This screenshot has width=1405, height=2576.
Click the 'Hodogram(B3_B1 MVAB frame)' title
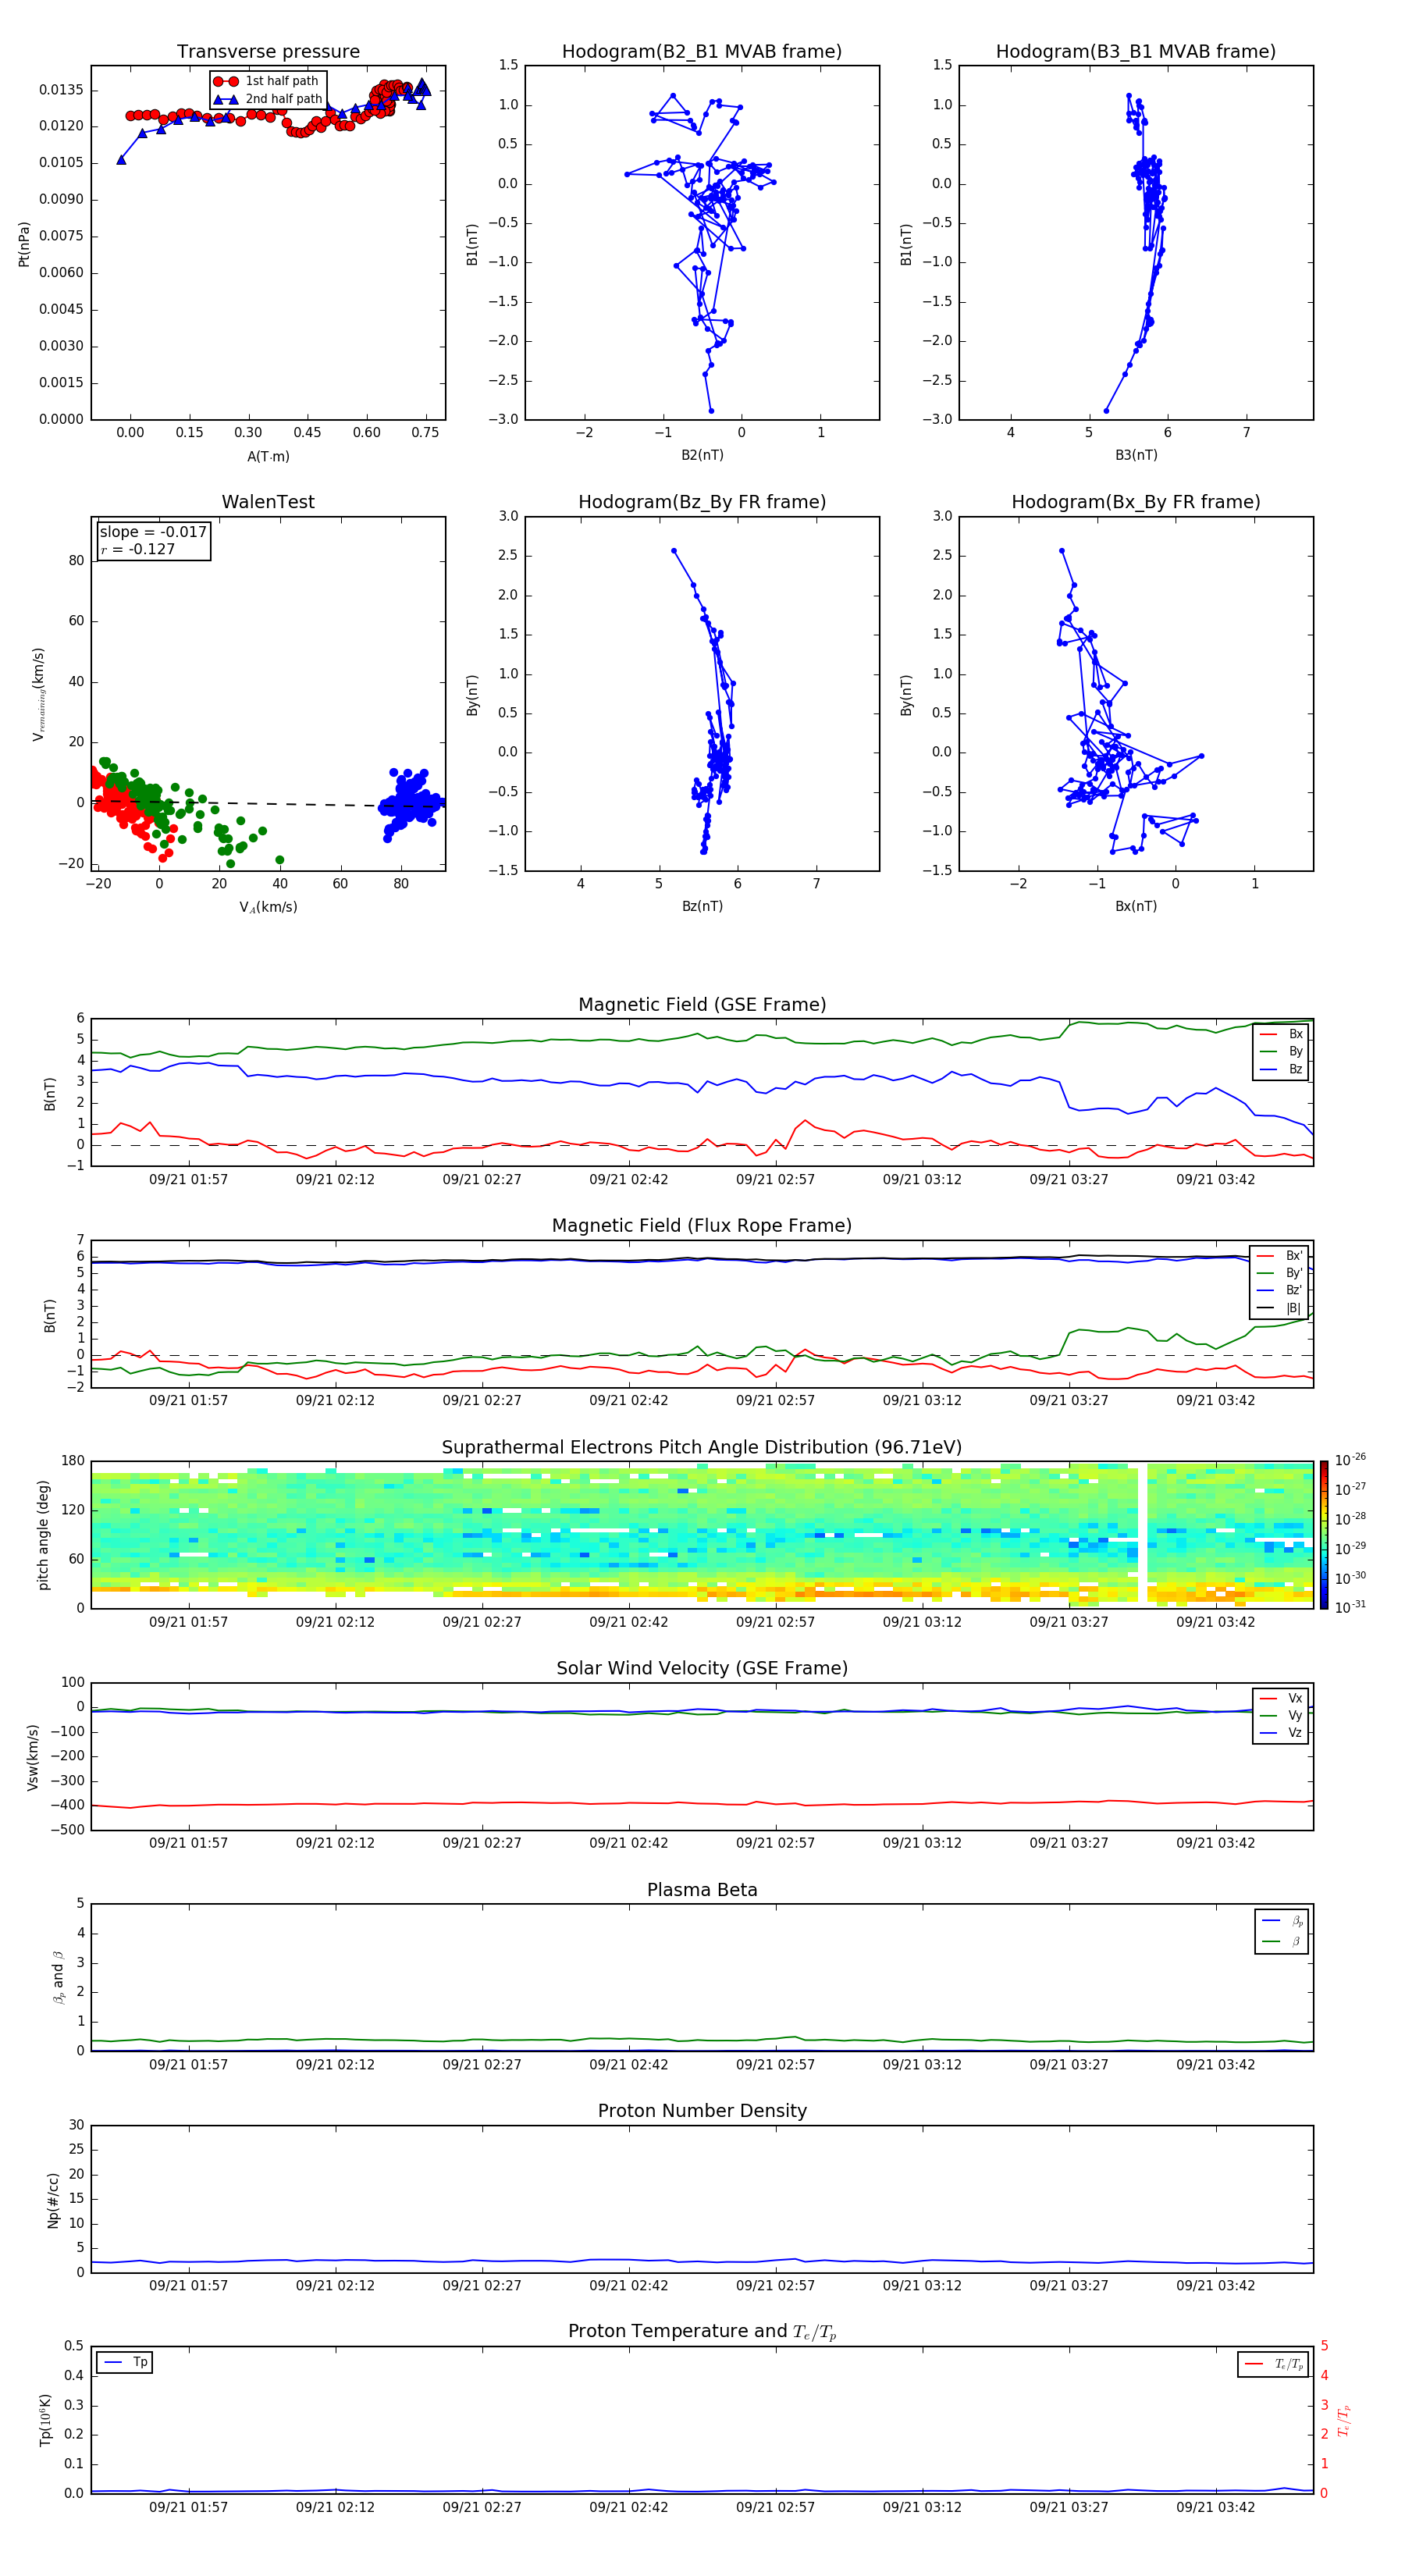tap(1136, 52)
